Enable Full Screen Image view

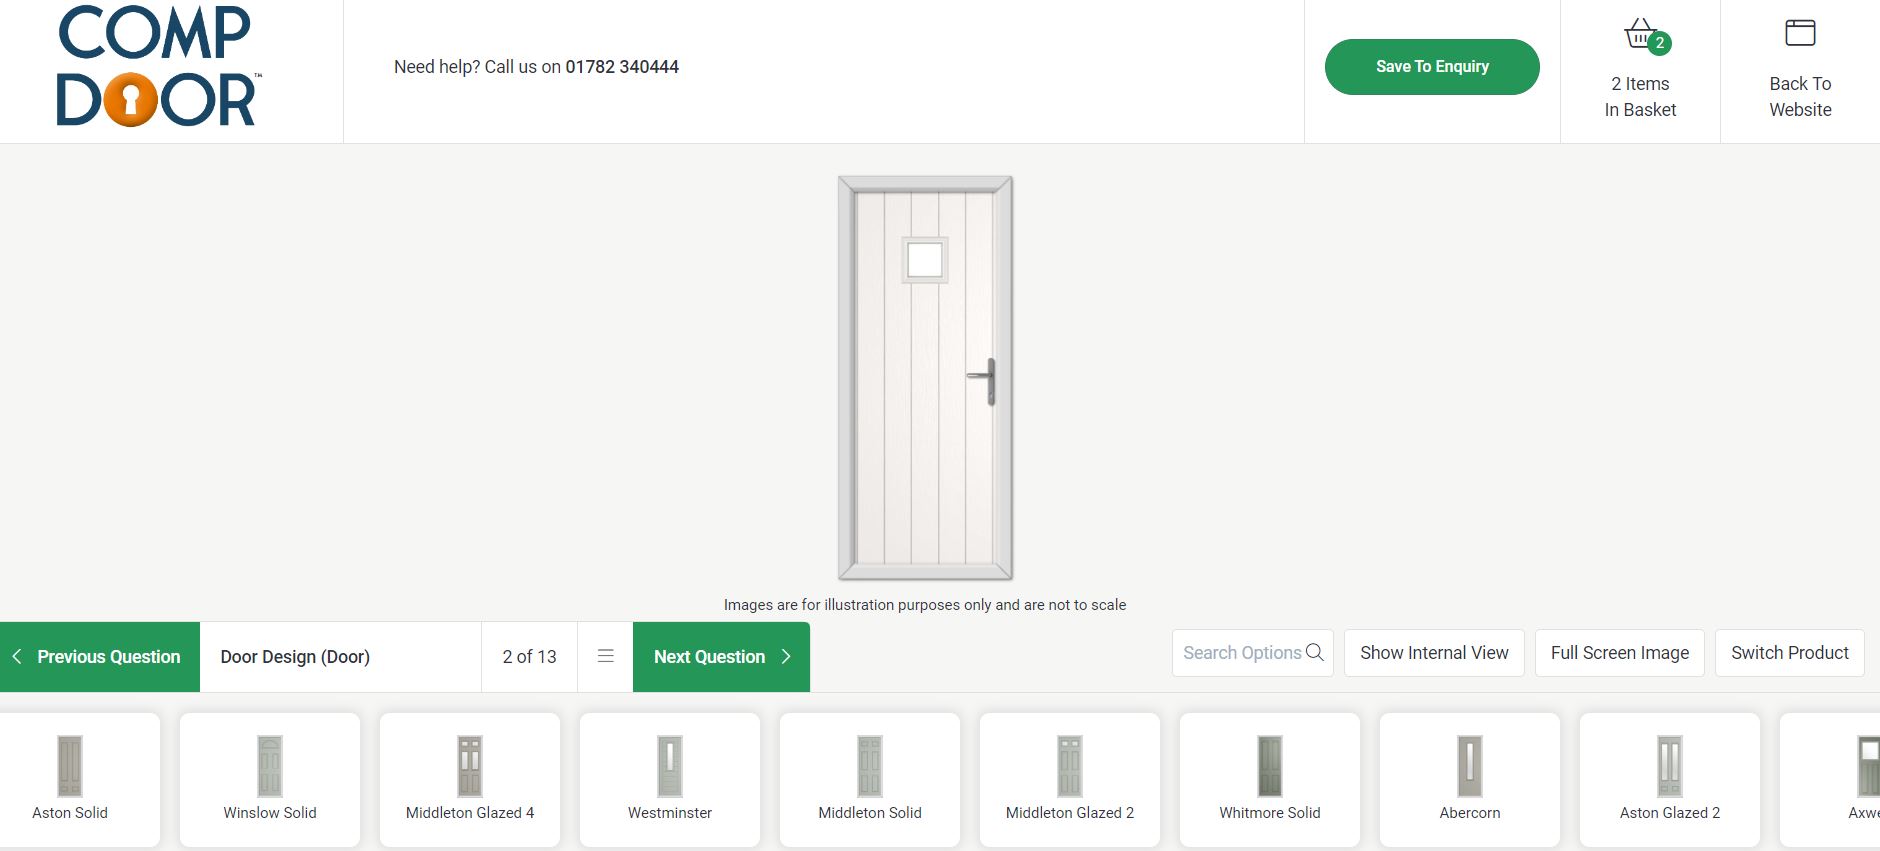click(x=1619, y=652)
